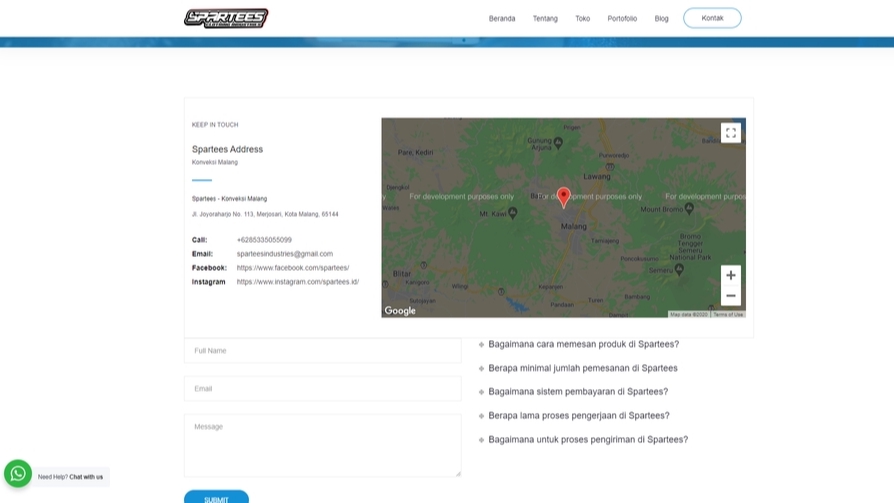Click the Kontak button in header
894x503 pixels.
click(x=712, y=18)
